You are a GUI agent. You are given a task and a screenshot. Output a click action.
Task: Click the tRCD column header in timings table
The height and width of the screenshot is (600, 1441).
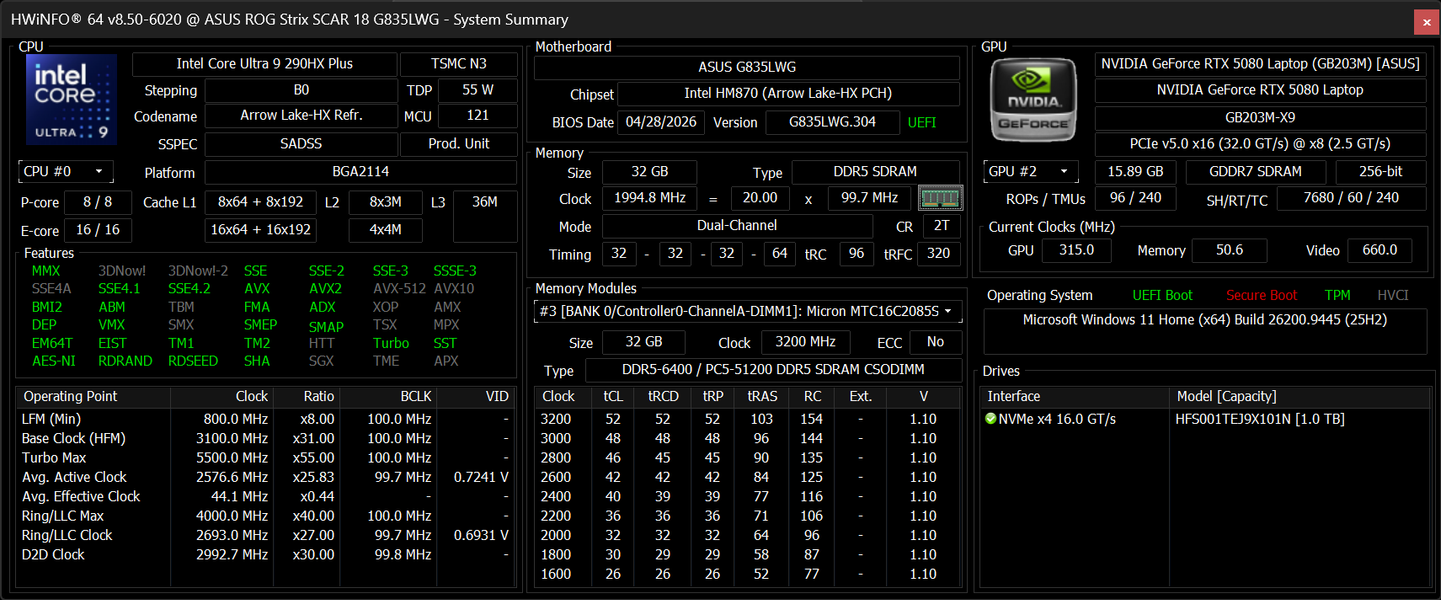(x=663, y=396)
